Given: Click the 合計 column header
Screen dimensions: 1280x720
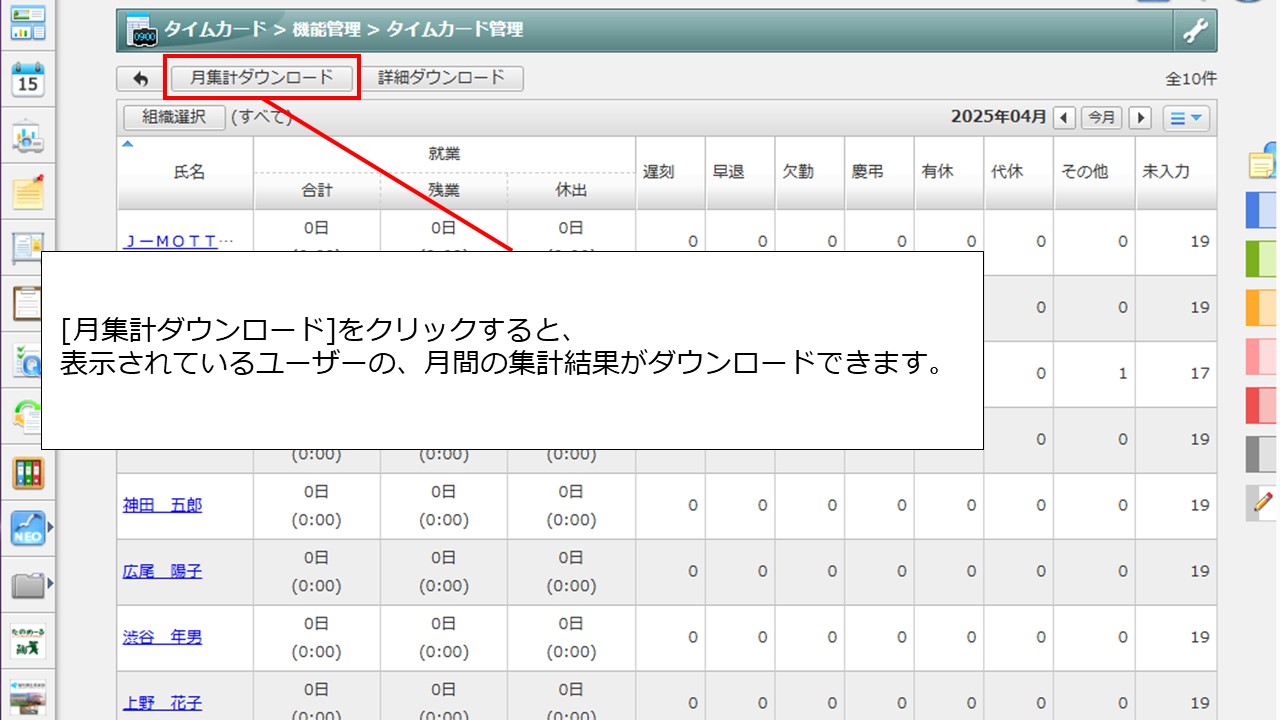Looking at the screenshot, I should (317, 190).
